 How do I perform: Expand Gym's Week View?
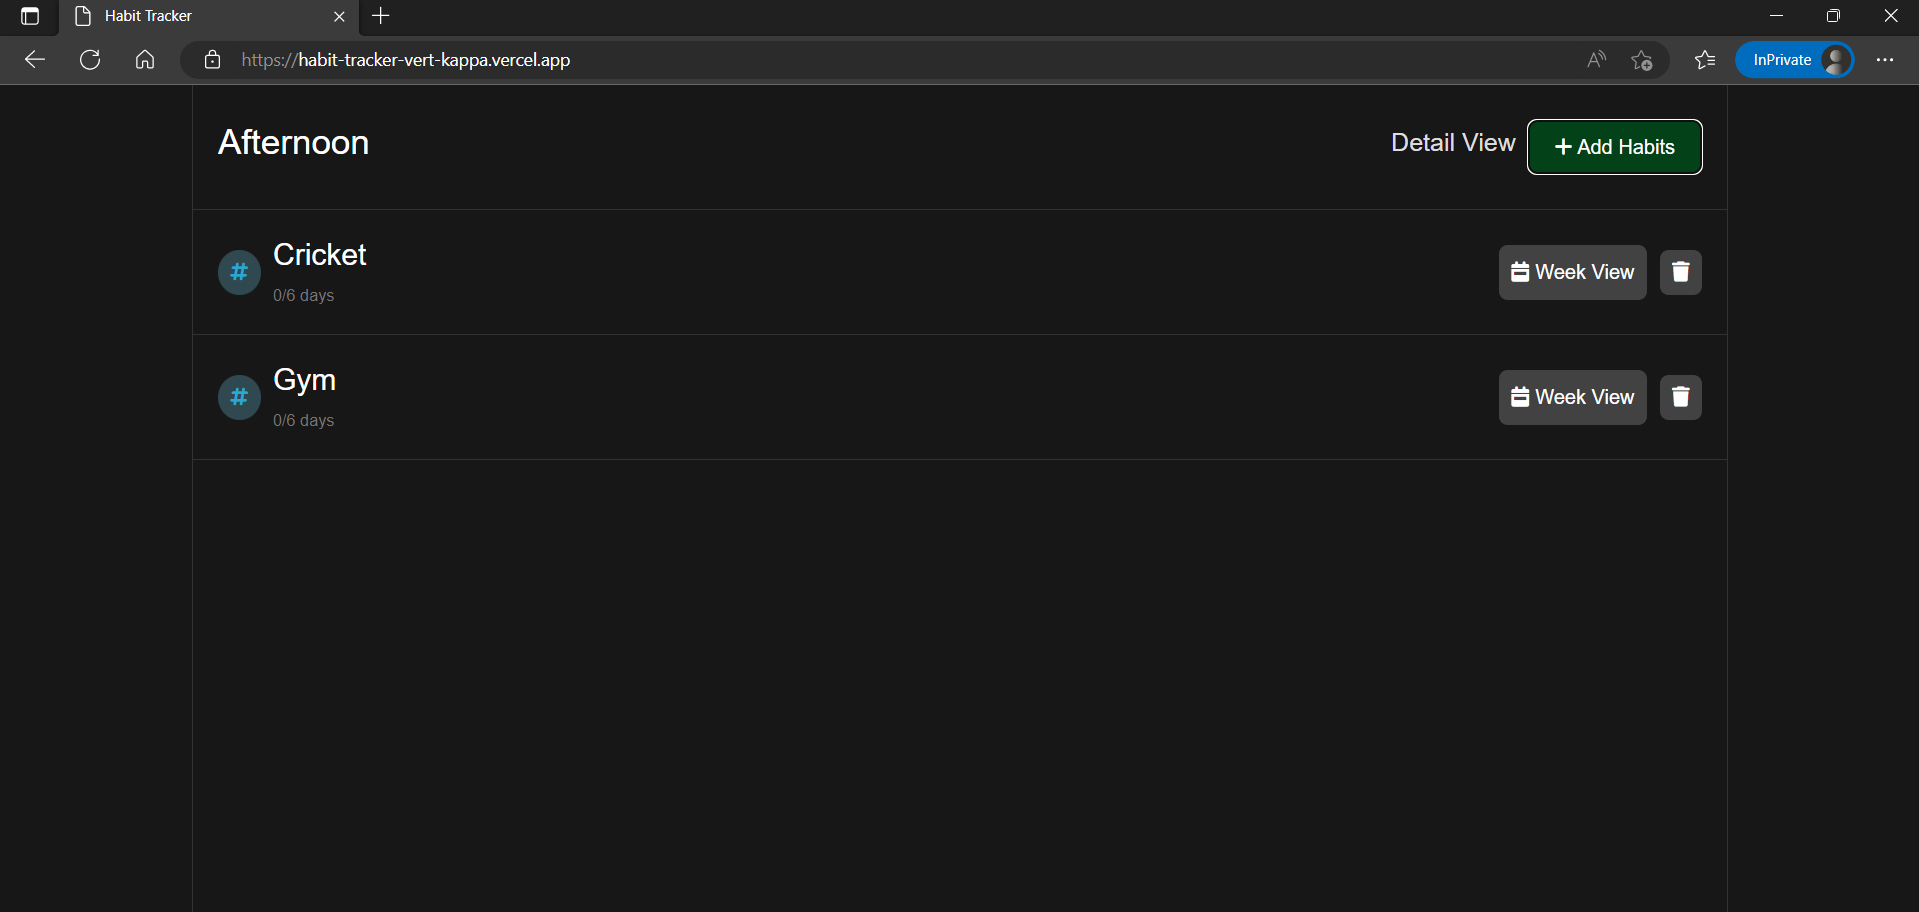(x=1572, y=397)
